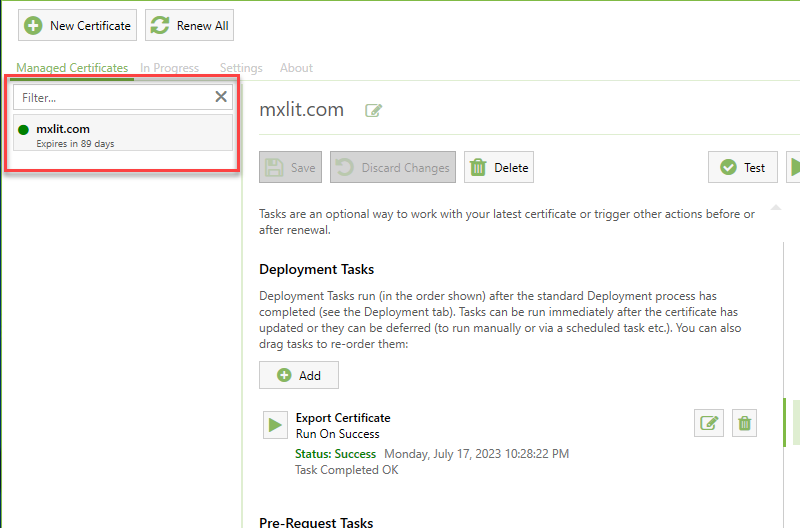Switch to the Managed Certificates tab
The image size is (800, 528).
coord(72,68)
